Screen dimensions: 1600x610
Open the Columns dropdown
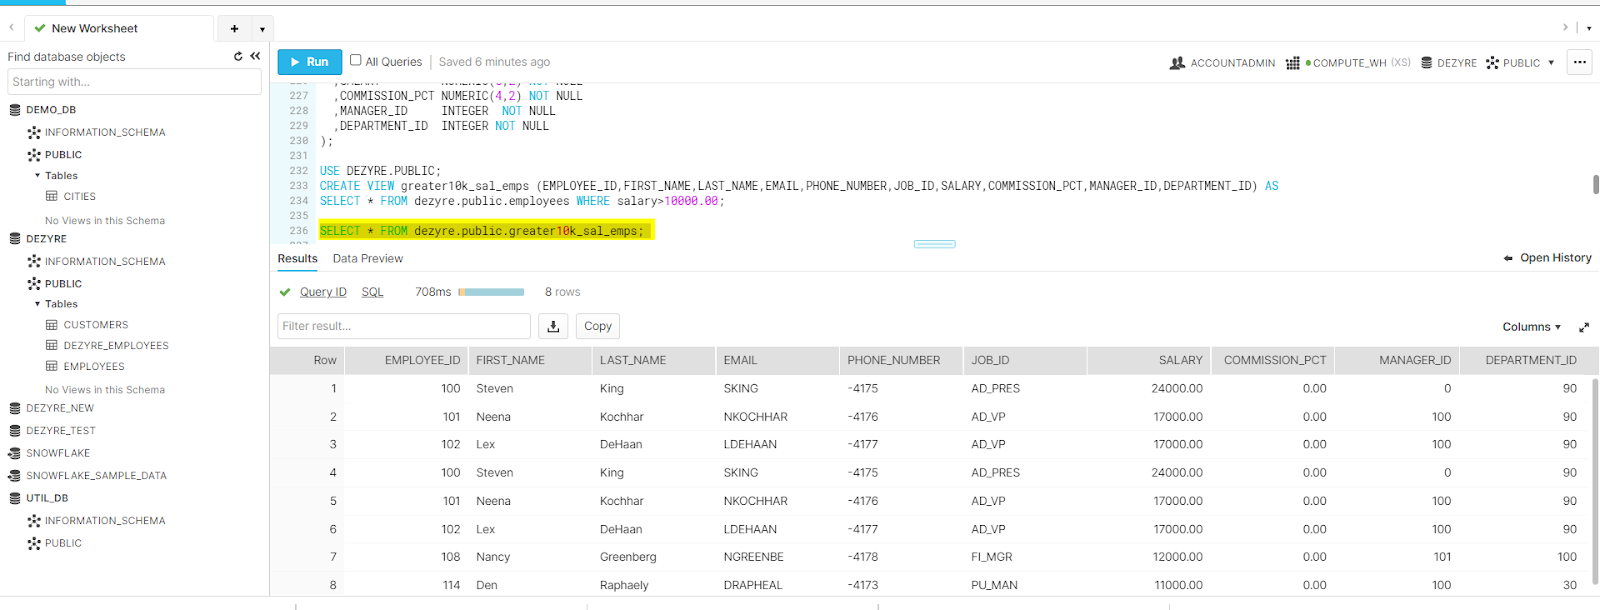click(1531, 327)
